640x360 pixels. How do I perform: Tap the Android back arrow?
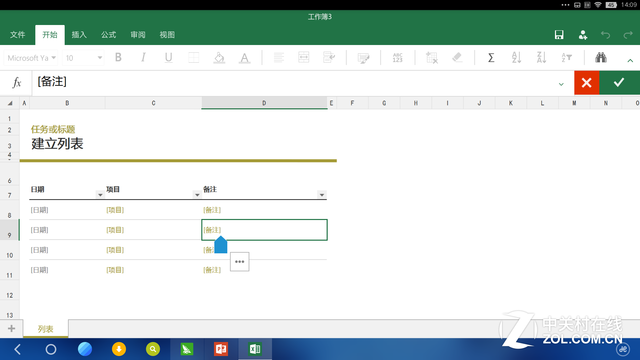(x=17, y=349)
